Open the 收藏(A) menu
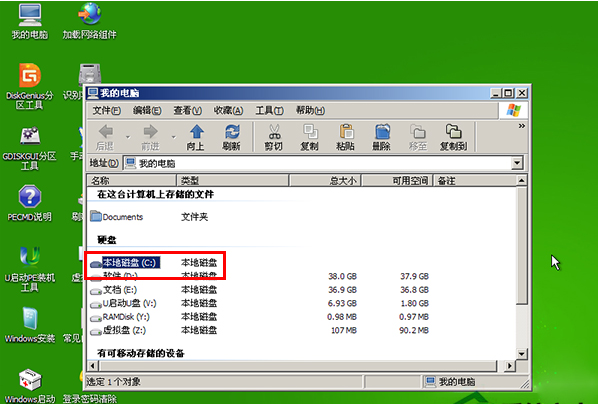This screenshot has width=598, height=404. click(228, 111)
